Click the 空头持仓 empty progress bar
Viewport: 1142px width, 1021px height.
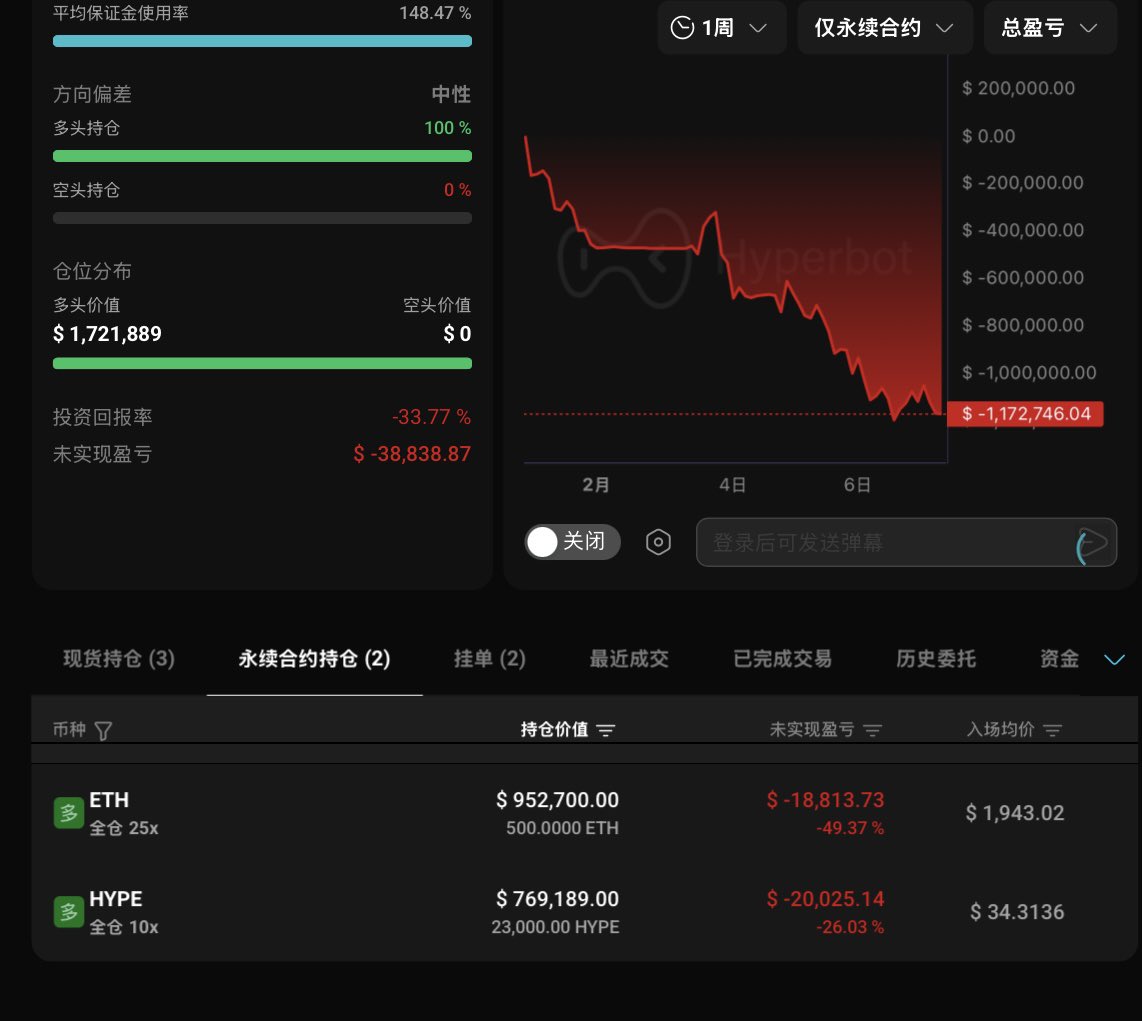pyautogui.click(x=262, y=218)
